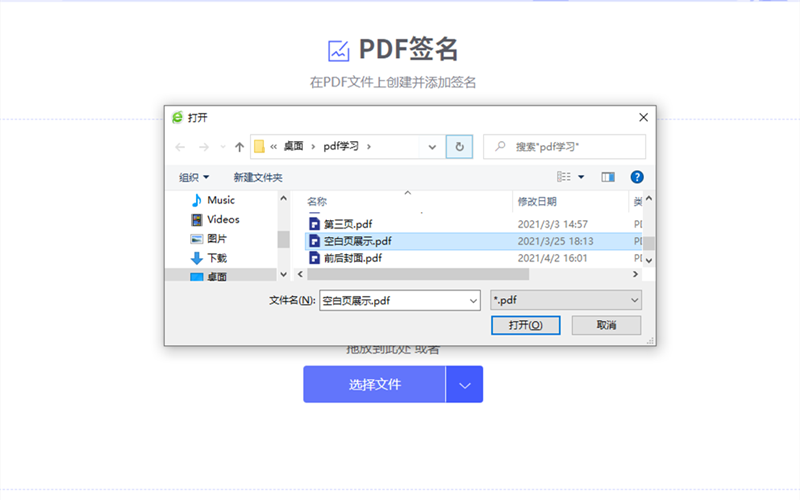This screenshot has width=800, height=500.
Task: Expand the address bar history dropdown
Action: 432,147
